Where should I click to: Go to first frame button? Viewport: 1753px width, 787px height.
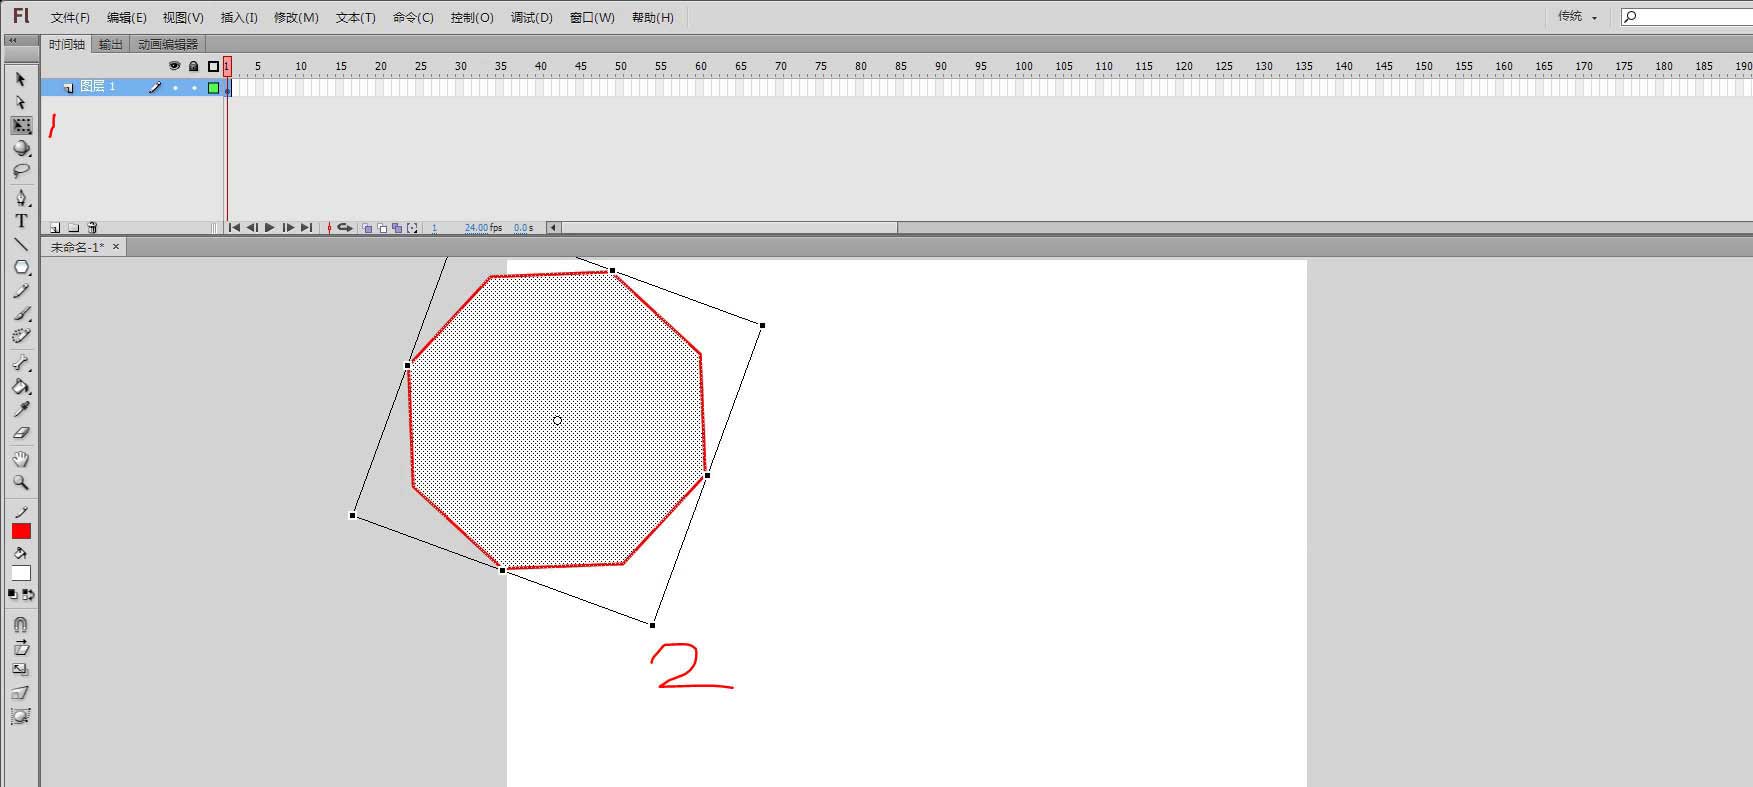pos(234,228)
